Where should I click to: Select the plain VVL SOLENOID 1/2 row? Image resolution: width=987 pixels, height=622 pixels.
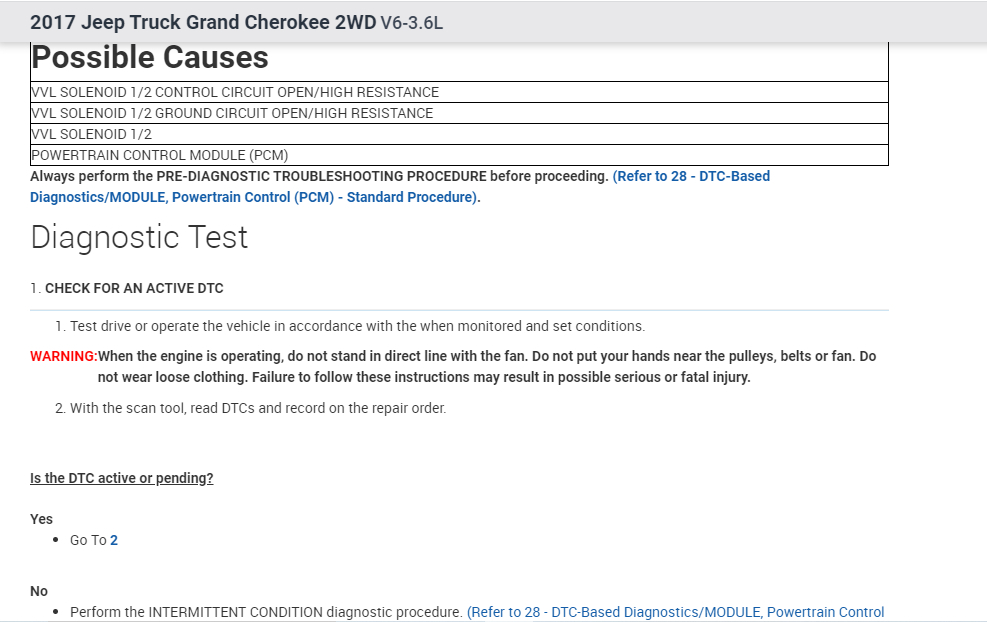coord(92,134)
